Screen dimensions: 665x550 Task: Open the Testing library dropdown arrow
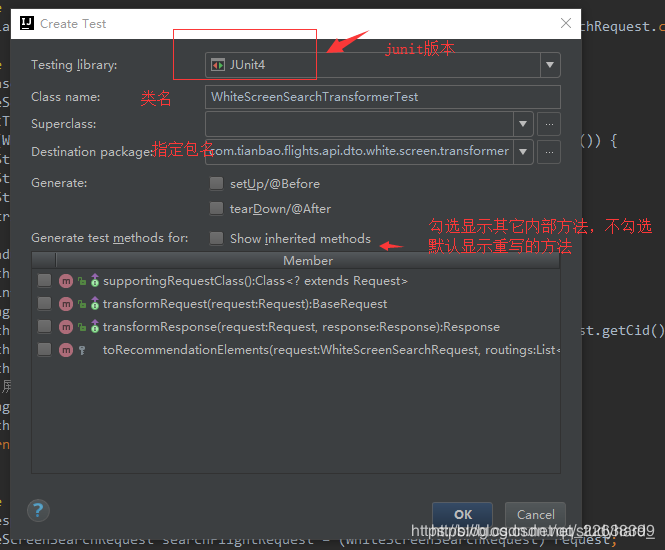pos(550,65)
